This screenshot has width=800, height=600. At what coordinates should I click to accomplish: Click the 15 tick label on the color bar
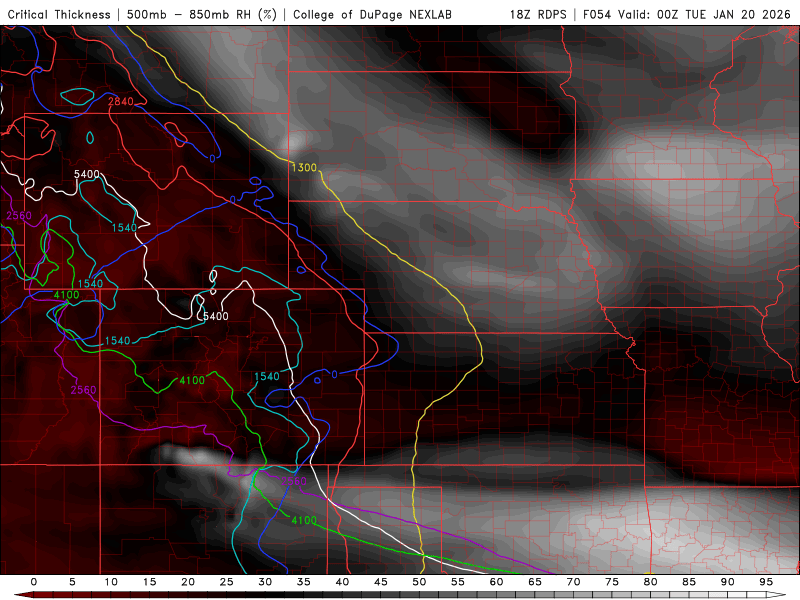point(149,582)
